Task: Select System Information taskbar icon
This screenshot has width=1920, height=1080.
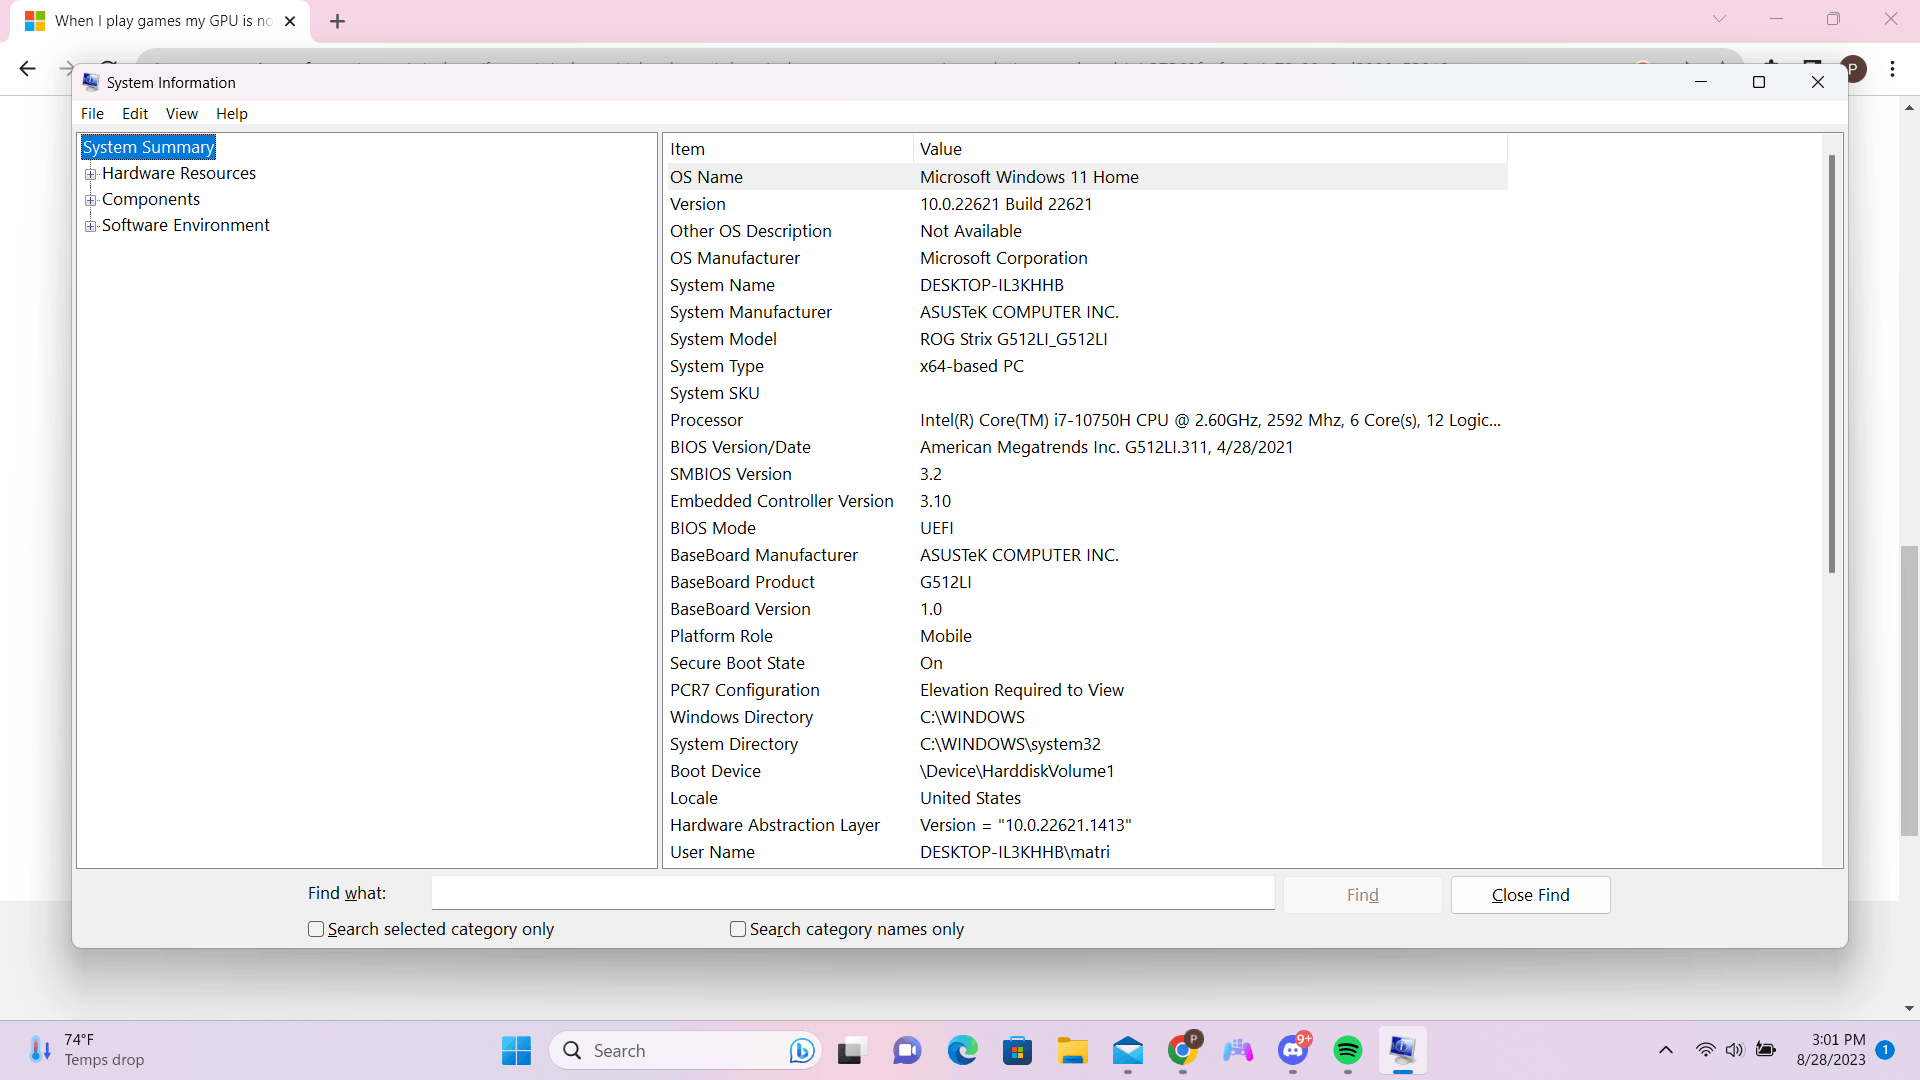Action: click(1402, 1050)
